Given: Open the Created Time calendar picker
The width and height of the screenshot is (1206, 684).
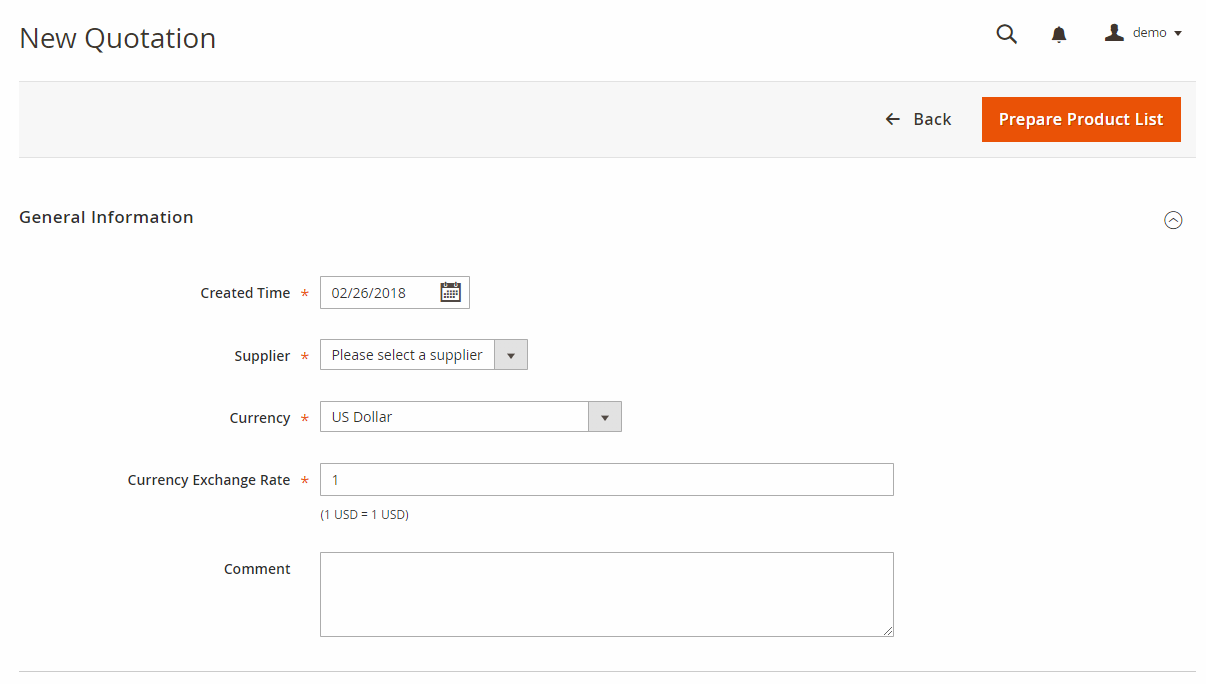Looking at the screenshot, I should pos(451,292).
